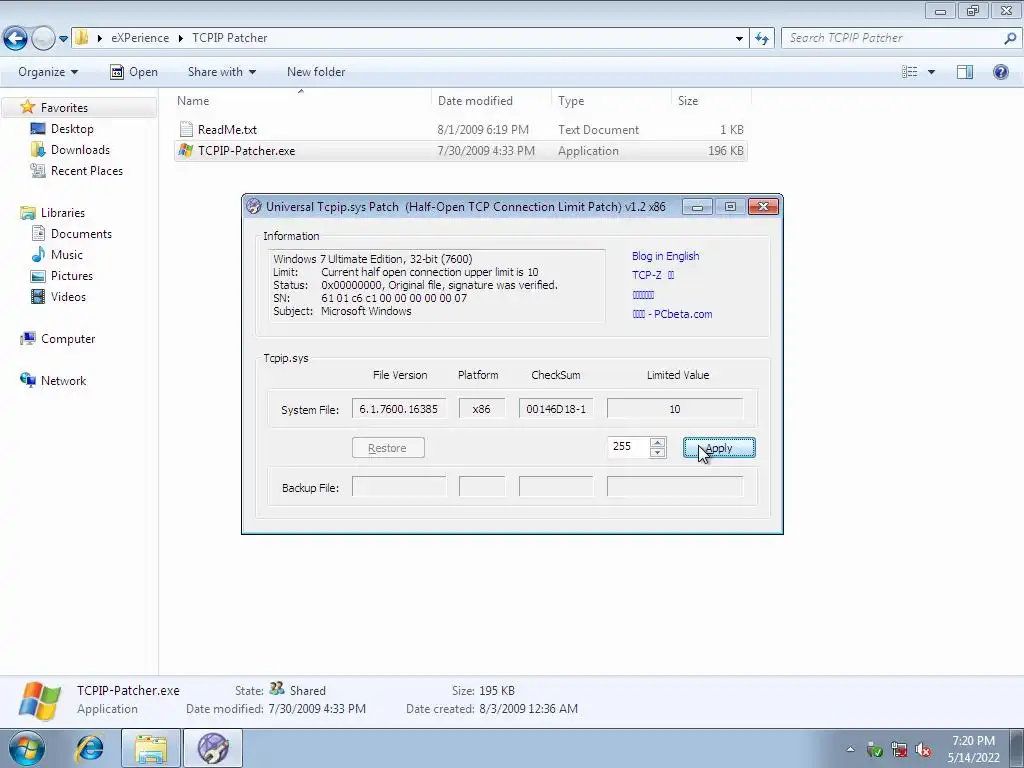Select the ReadMe.txt file icon
Viewport: 1024px width, 768px height.
coord(186,129)
